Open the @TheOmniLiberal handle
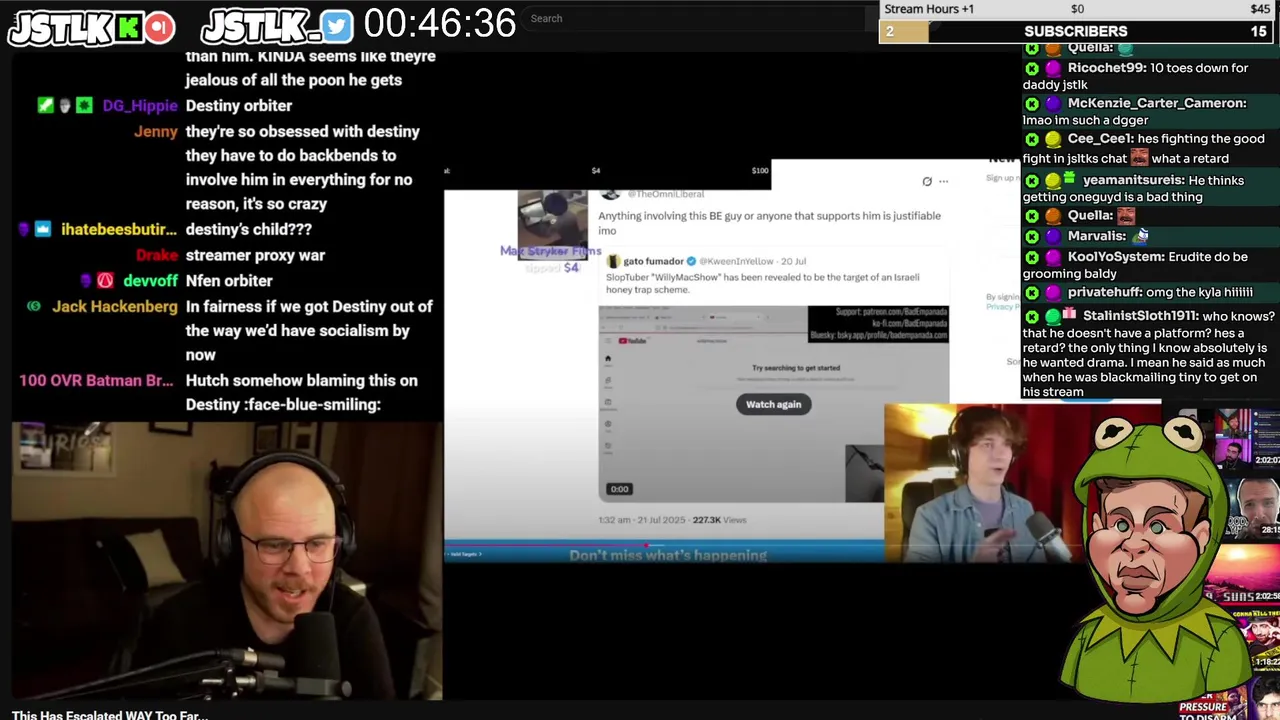Screen dimensions: 1280x720 coord(665,194)
